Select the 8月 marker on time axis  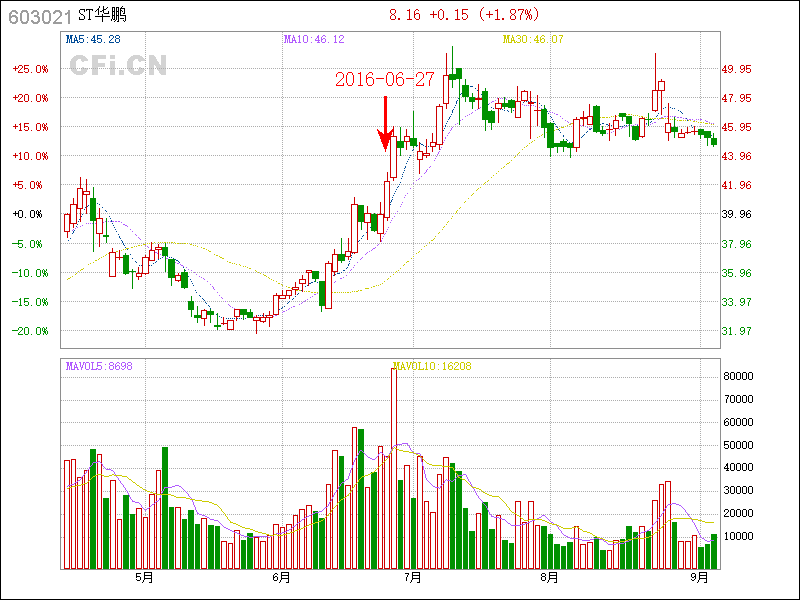[547, 577]
